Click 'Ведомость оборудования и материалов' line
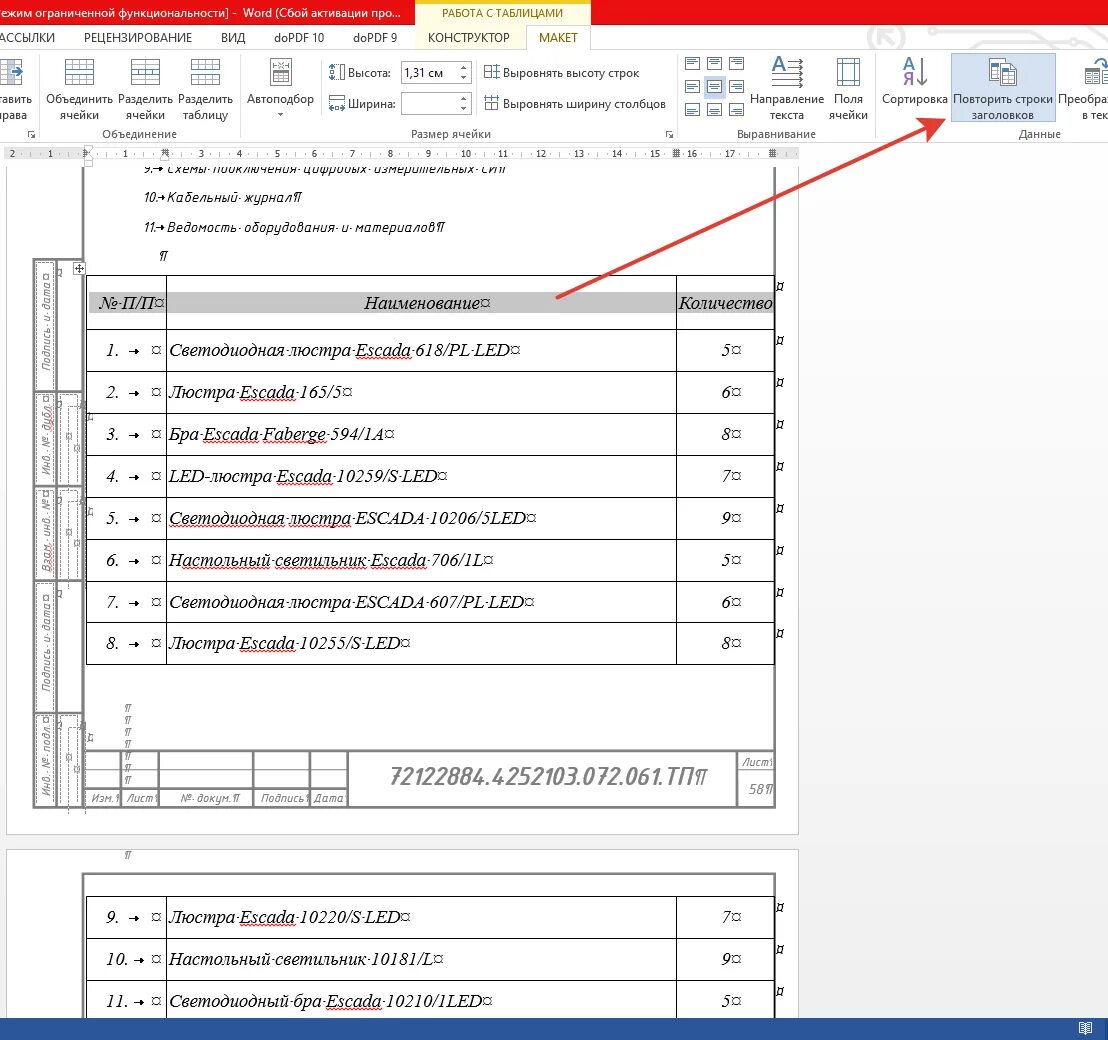1108x1040 pixels. coord(294,228)
